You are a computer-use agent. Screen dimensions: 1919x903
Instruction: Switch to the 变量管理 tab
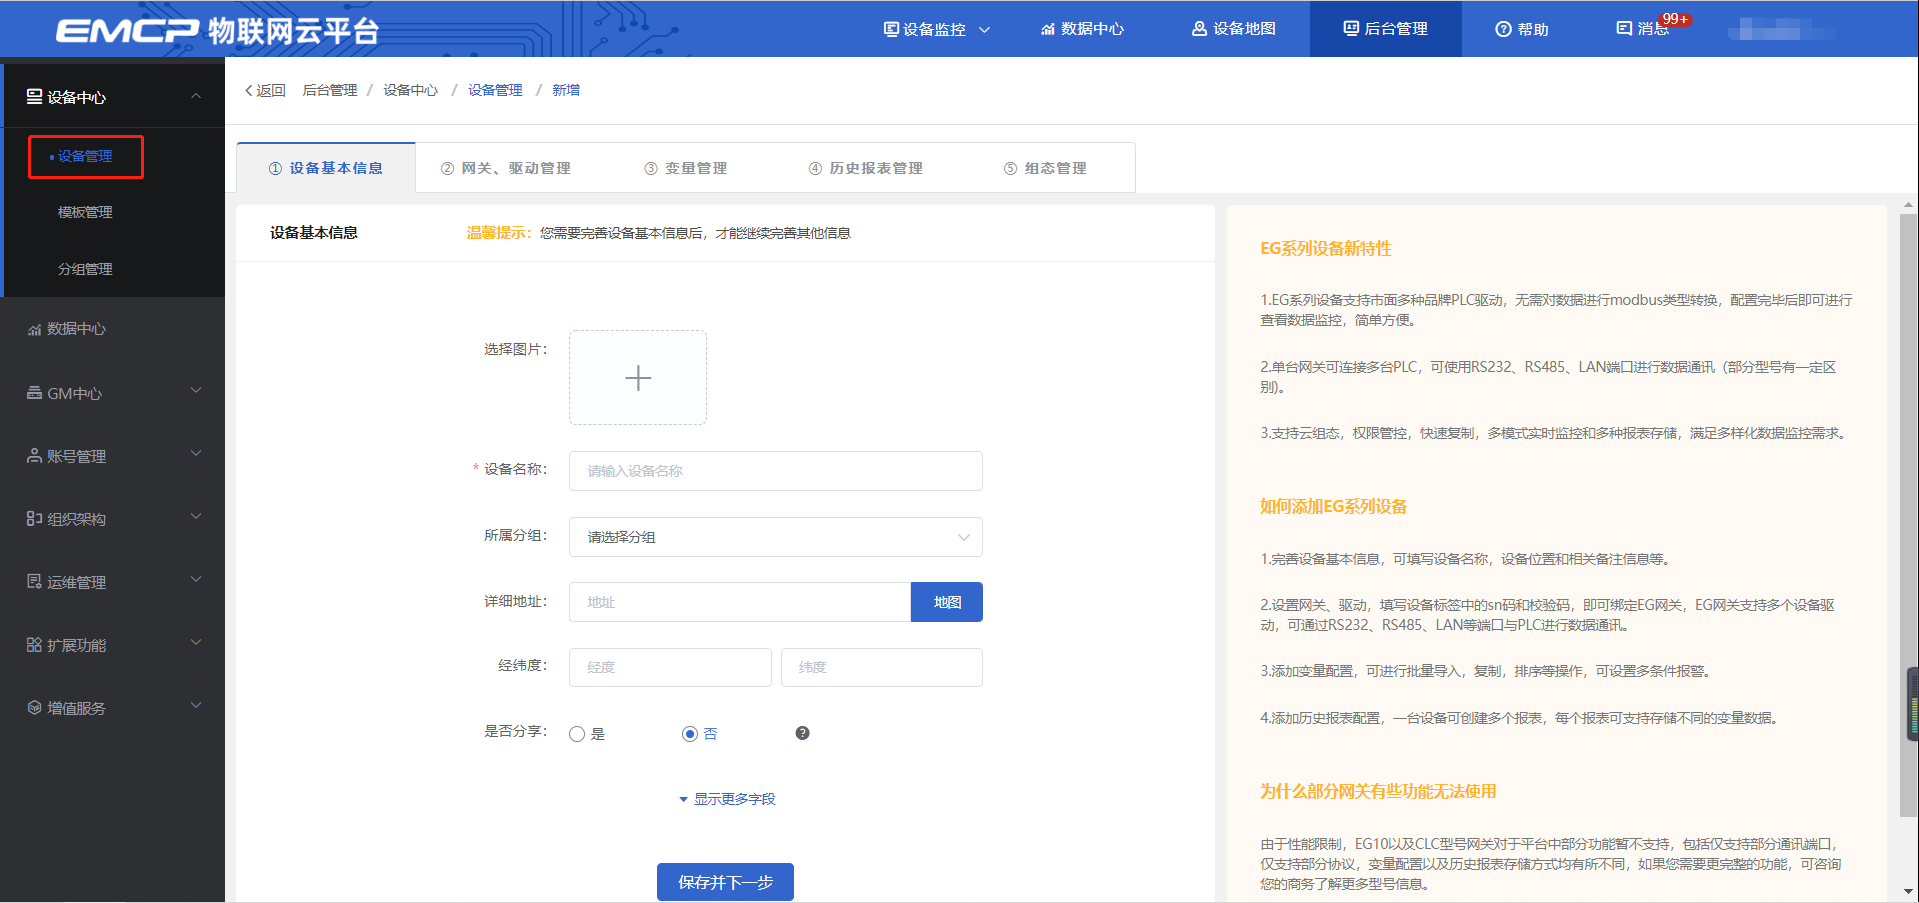tap(687, 167)
